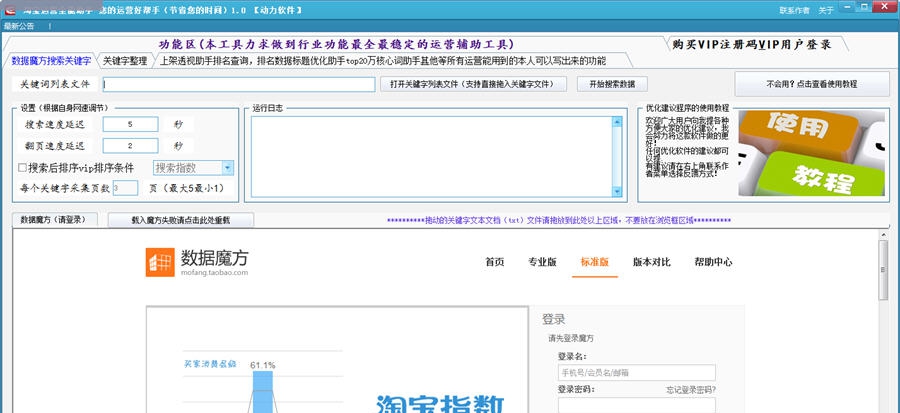Click the mofang.taobao.com text
Screen dimensions: 900x413
tap(215, 272)
